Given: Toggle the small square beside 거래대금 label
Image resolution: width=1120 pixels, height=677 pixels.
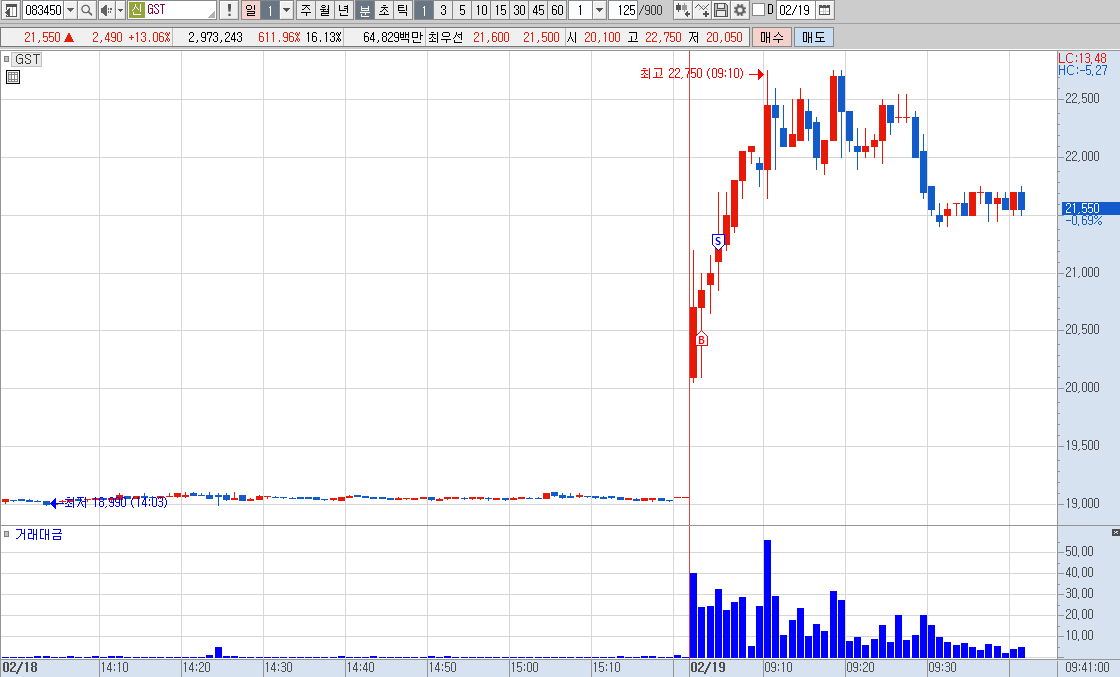Looking at the screenshot, I should (x=6, y=534).
